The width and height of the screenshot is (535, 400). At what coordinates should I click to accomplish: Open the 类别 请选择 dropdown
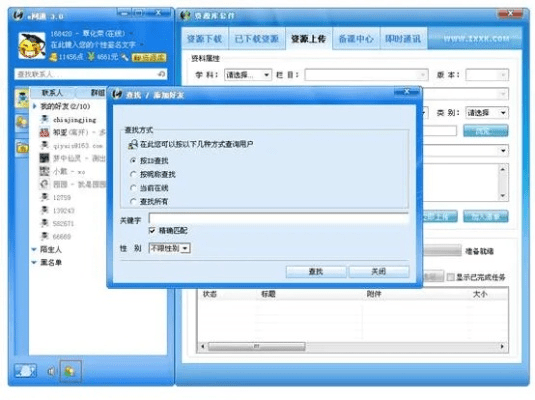pos(487,113)
